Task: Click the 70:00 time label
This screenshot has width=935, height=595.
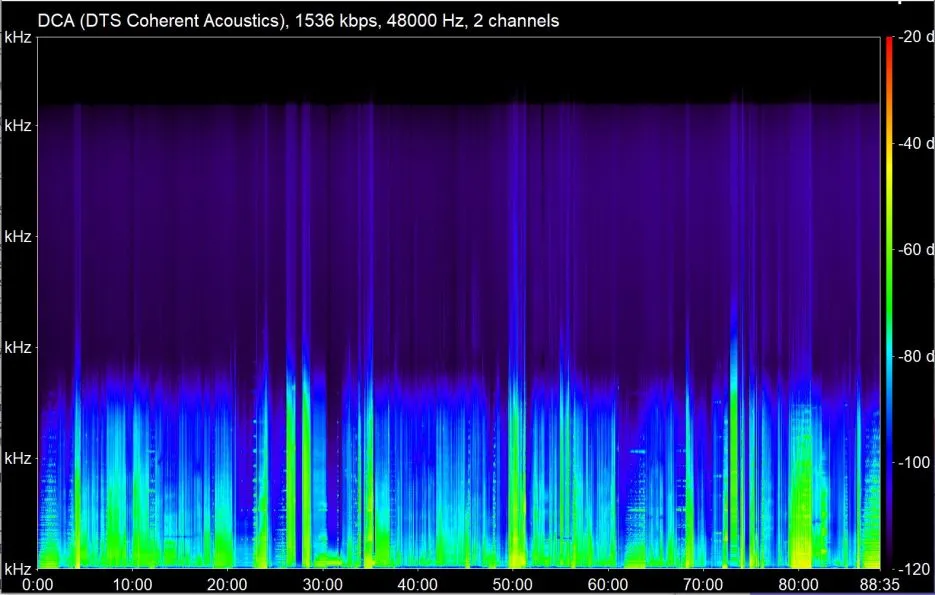Action: click(702, 584)
